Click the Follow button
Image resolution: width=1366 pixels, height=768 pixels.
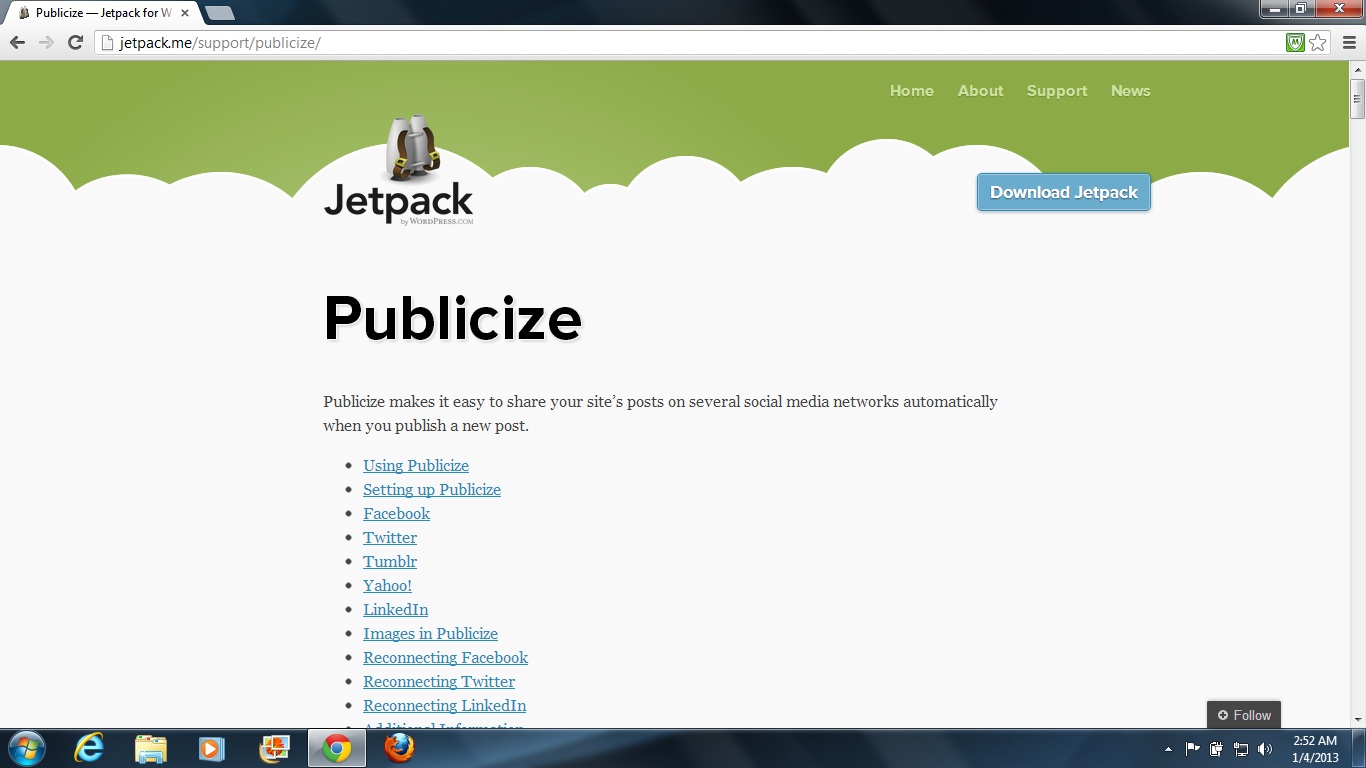[x=1244, y=715]
